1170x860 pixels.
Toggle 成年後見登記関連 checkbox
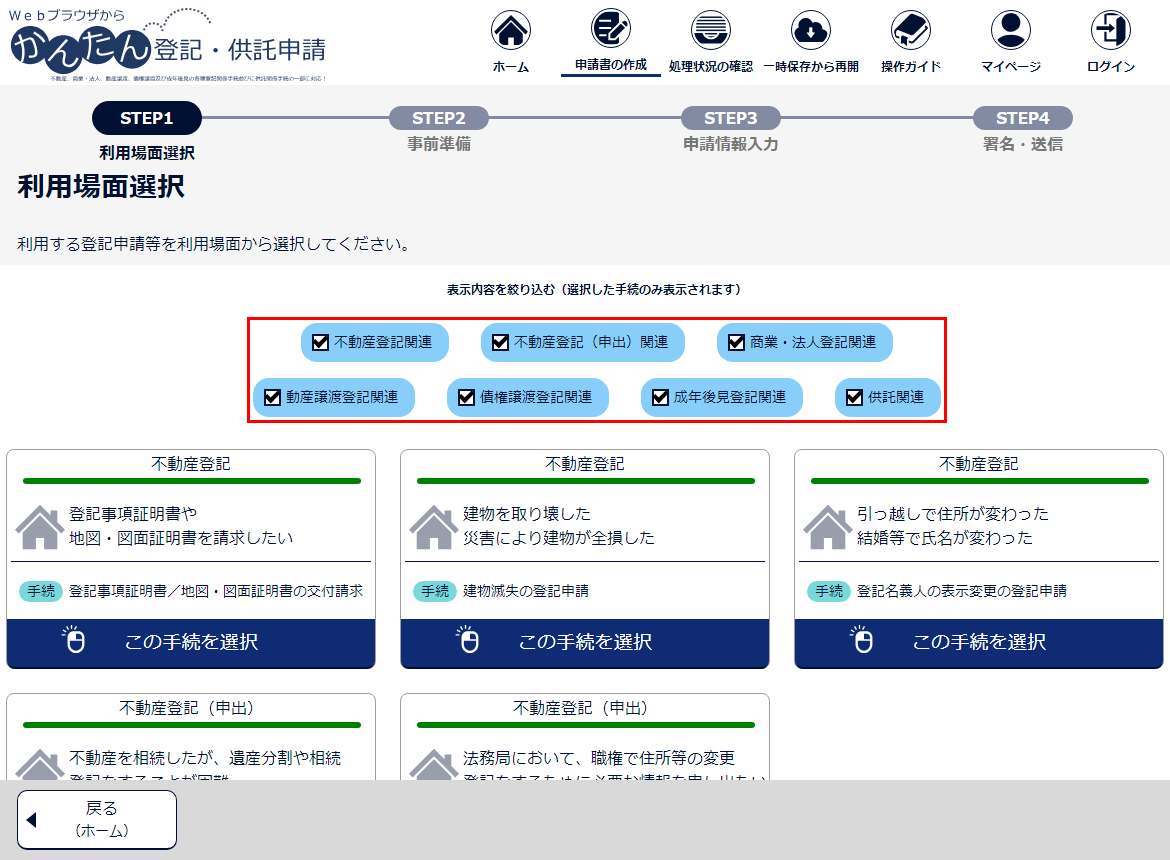pyautogui.click(x=660, y=397)
